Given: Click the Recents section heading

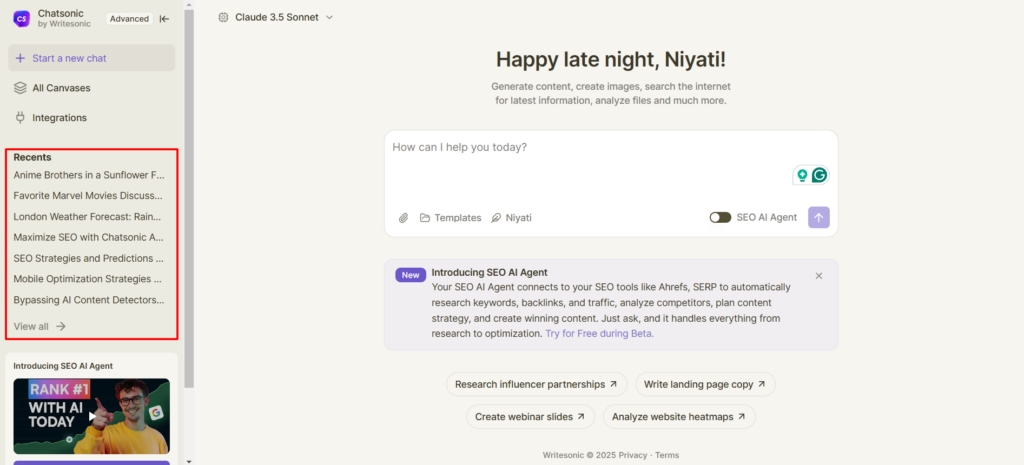Looking at the screenshot, I should coord(32,157).
